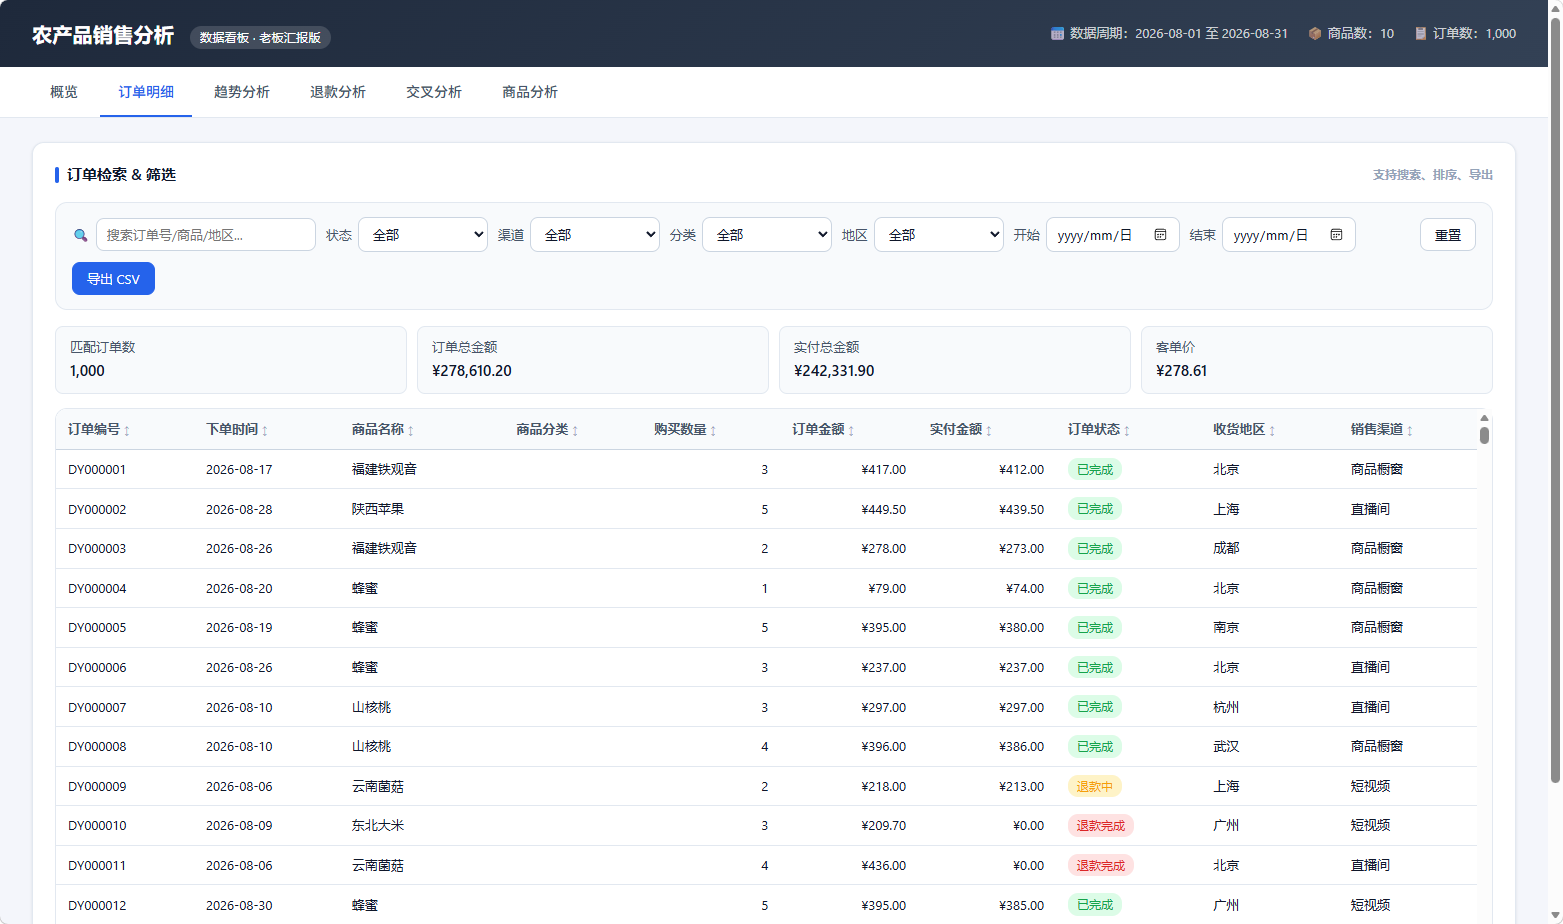The width and height of the screenshot is (1563, 924).
Task: Switch to the 概览 tab
Action: (x=64, y=92)
